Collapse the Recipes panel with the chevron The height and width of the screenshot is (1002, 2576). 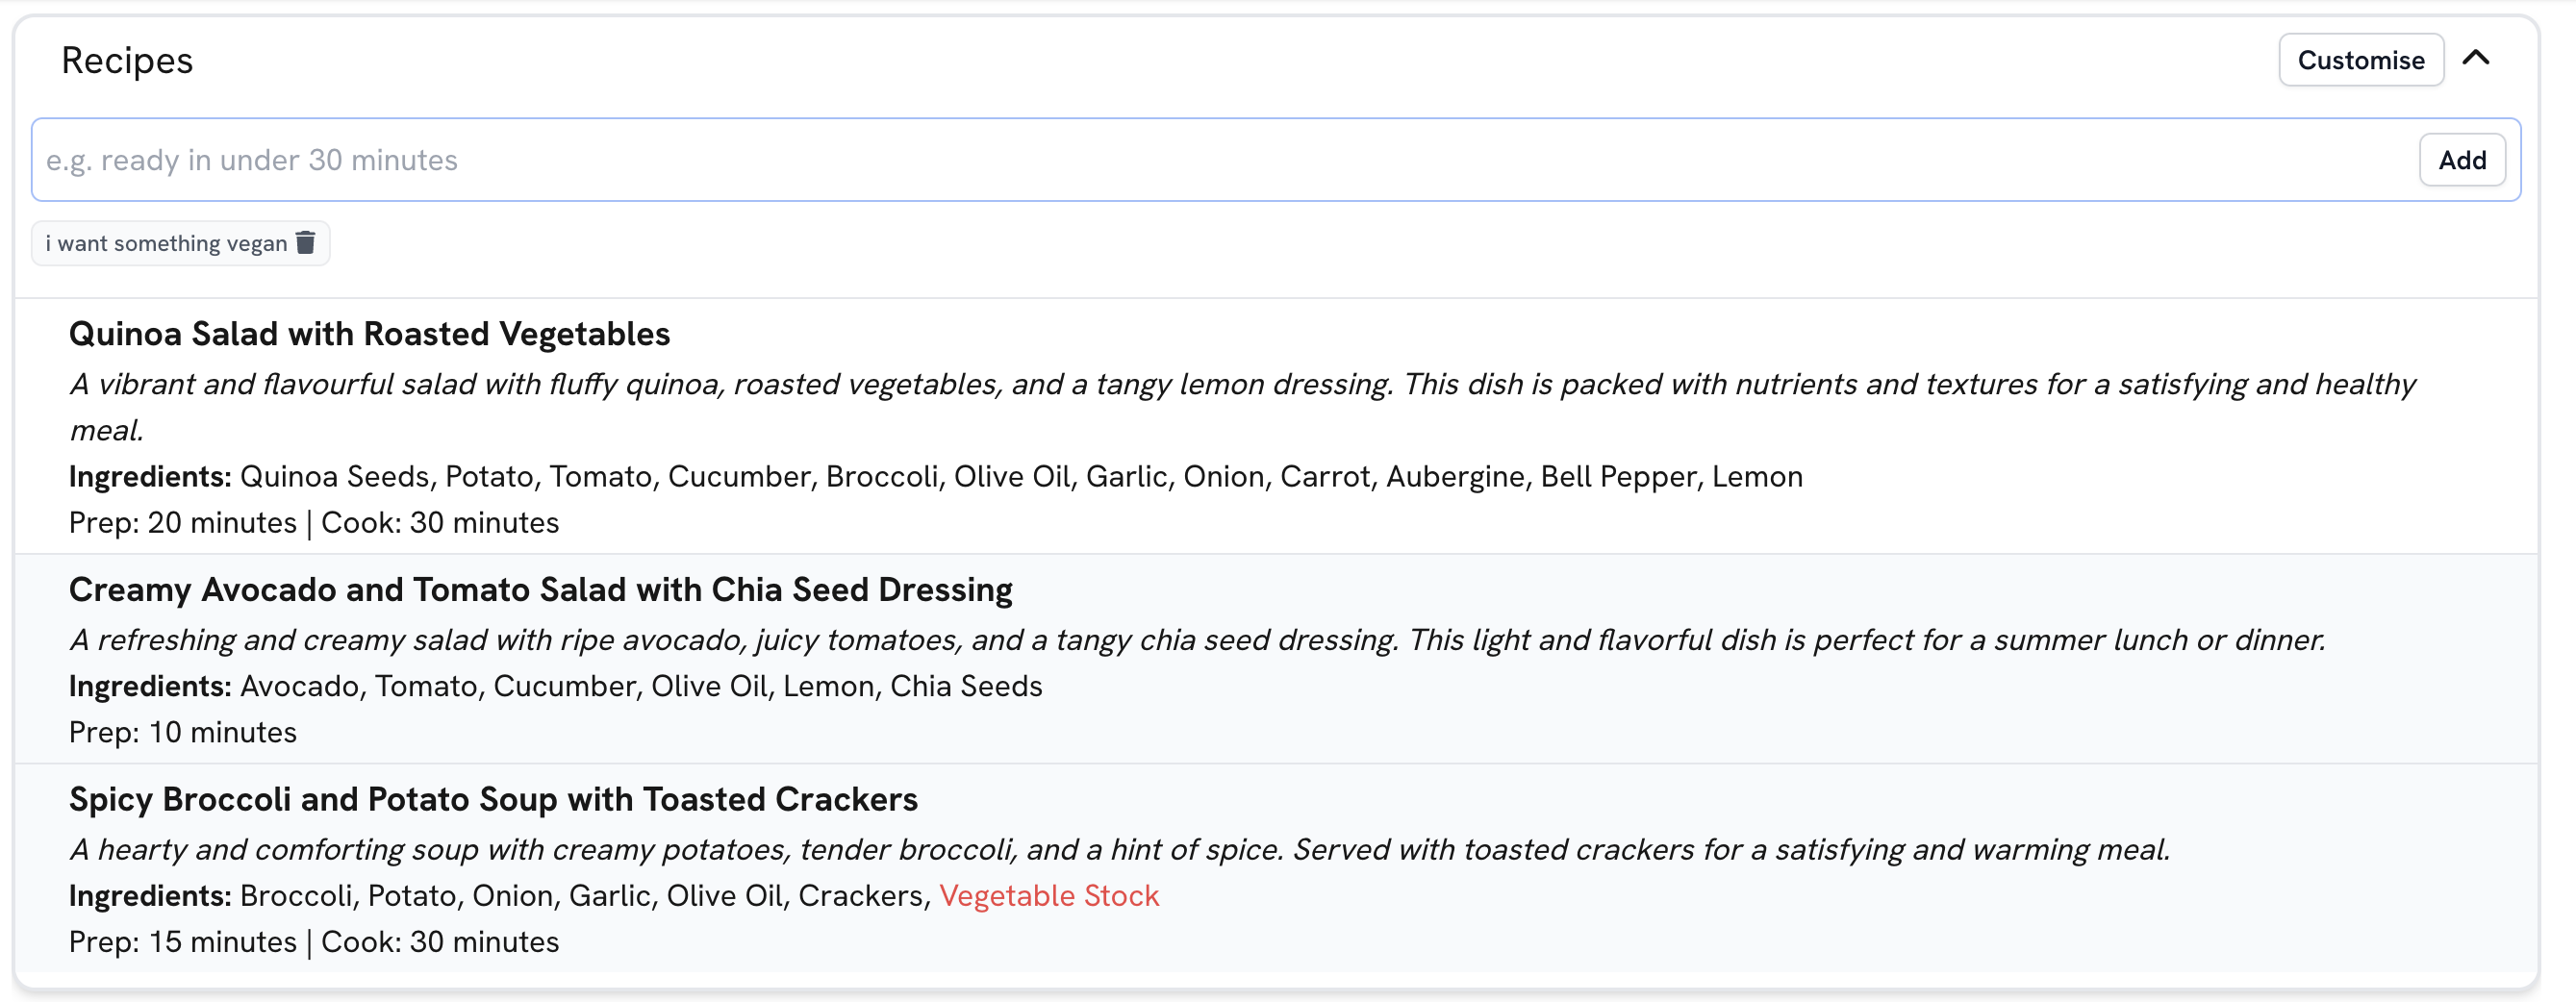click(x=2475, y=59)
